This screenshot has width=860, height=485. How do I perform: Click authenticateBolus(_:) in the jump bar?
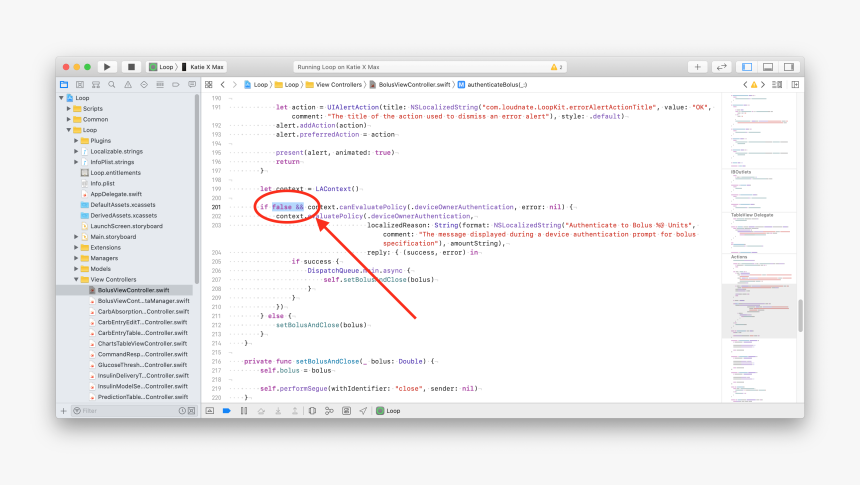(497, 85)
